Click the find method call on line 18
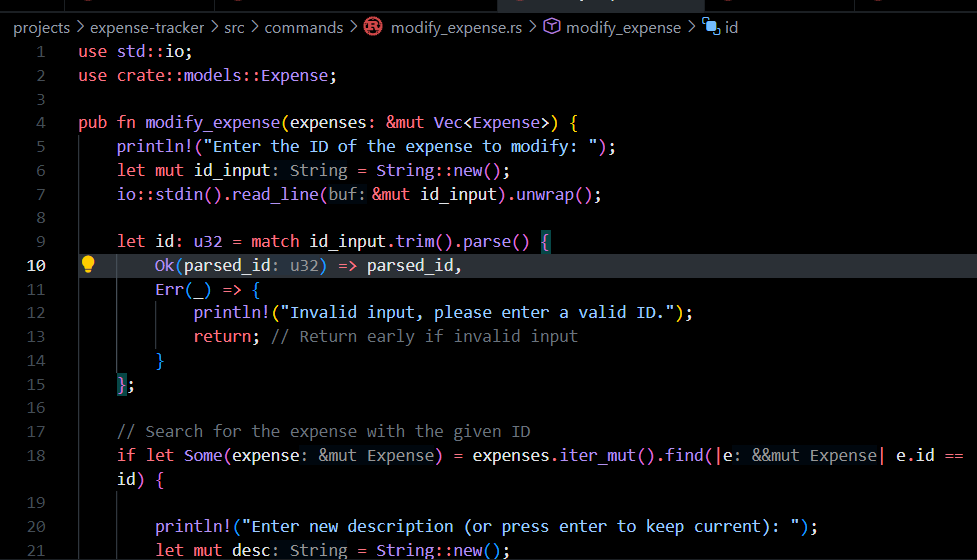Screen dimensions: 977x560 [x=684, y=456]
